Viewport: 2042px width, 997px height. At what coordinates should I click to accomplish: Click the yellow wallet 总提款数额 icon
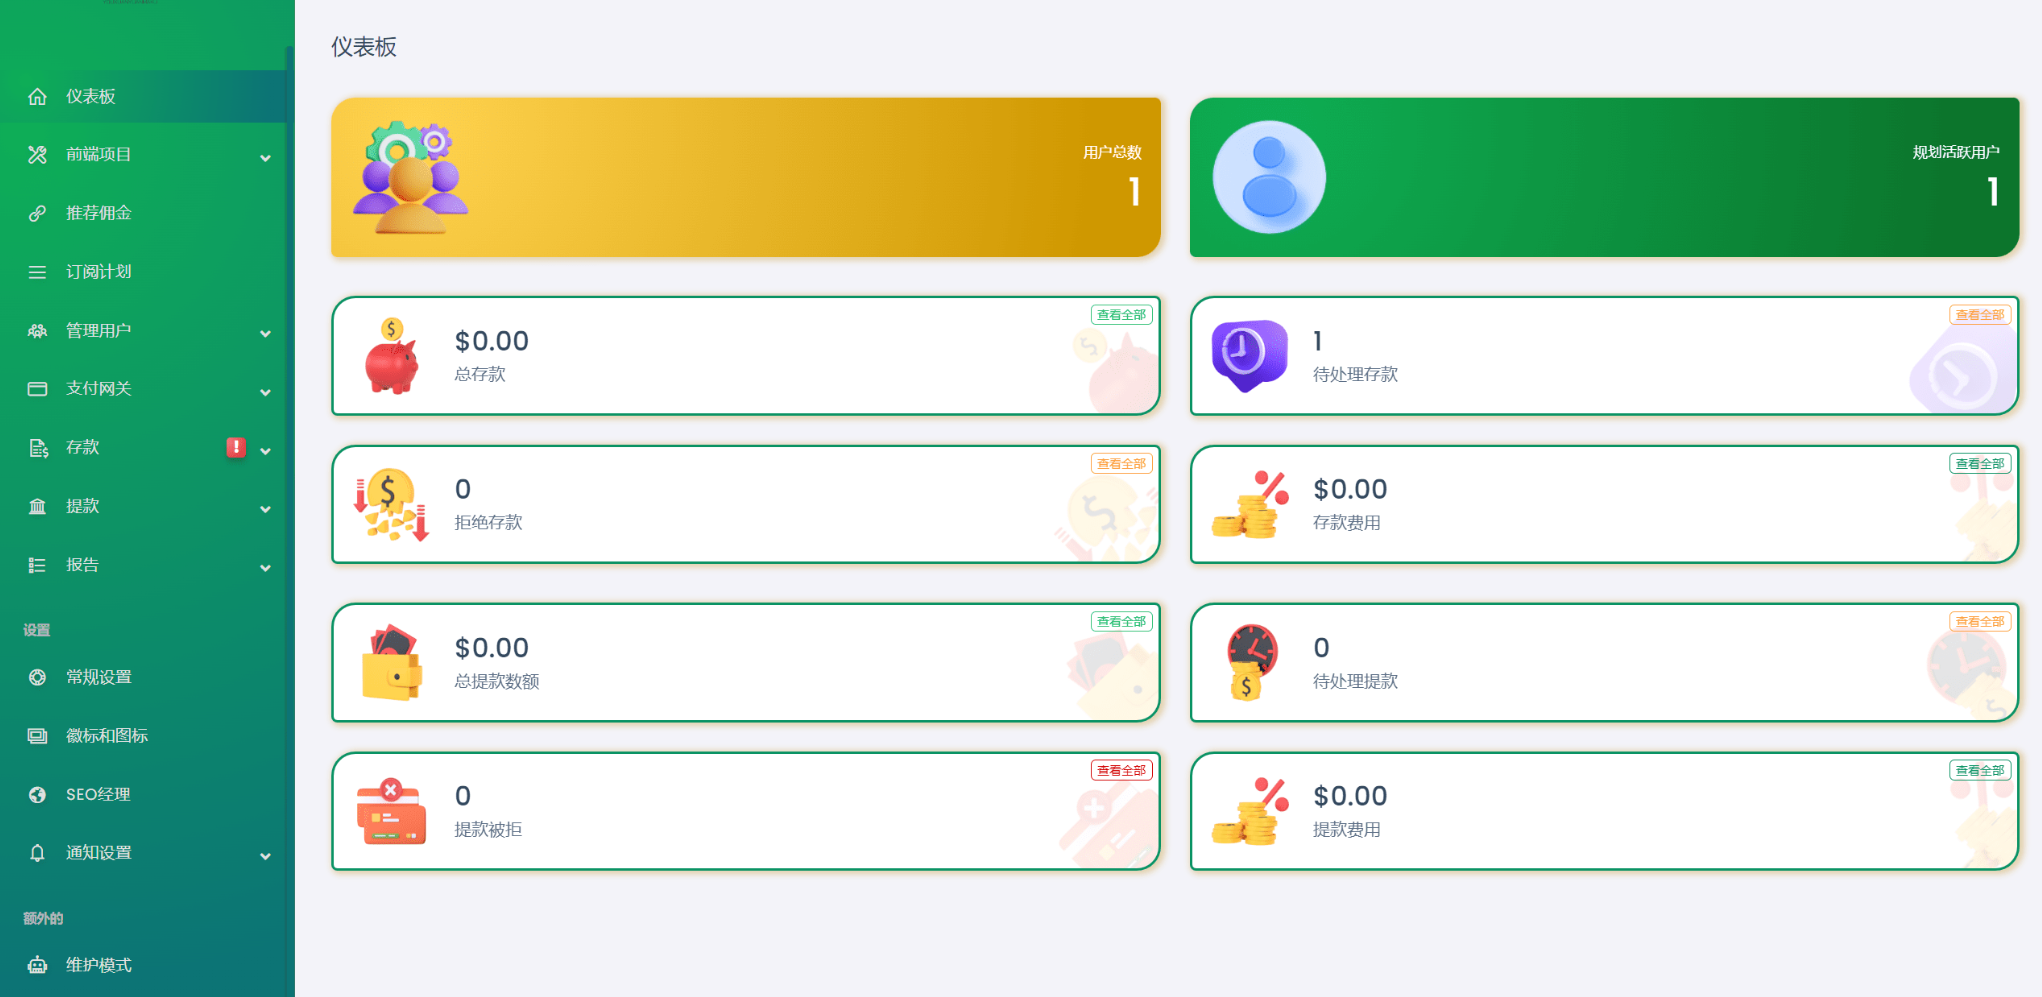tap(392, 663)
